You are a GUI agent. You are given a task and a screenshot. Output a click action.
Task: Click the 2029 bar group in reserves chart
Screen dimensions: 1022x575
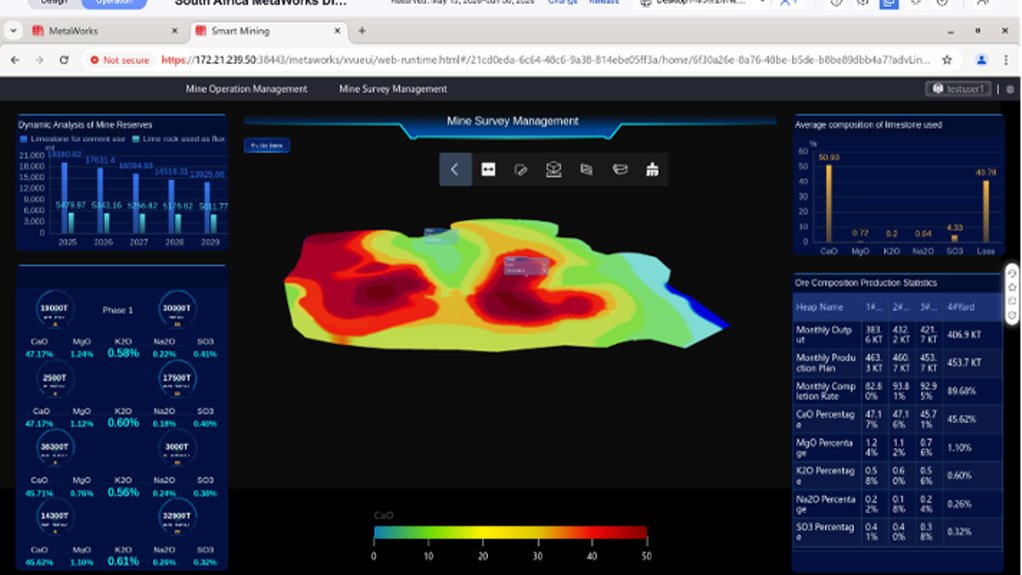[210, 207]
